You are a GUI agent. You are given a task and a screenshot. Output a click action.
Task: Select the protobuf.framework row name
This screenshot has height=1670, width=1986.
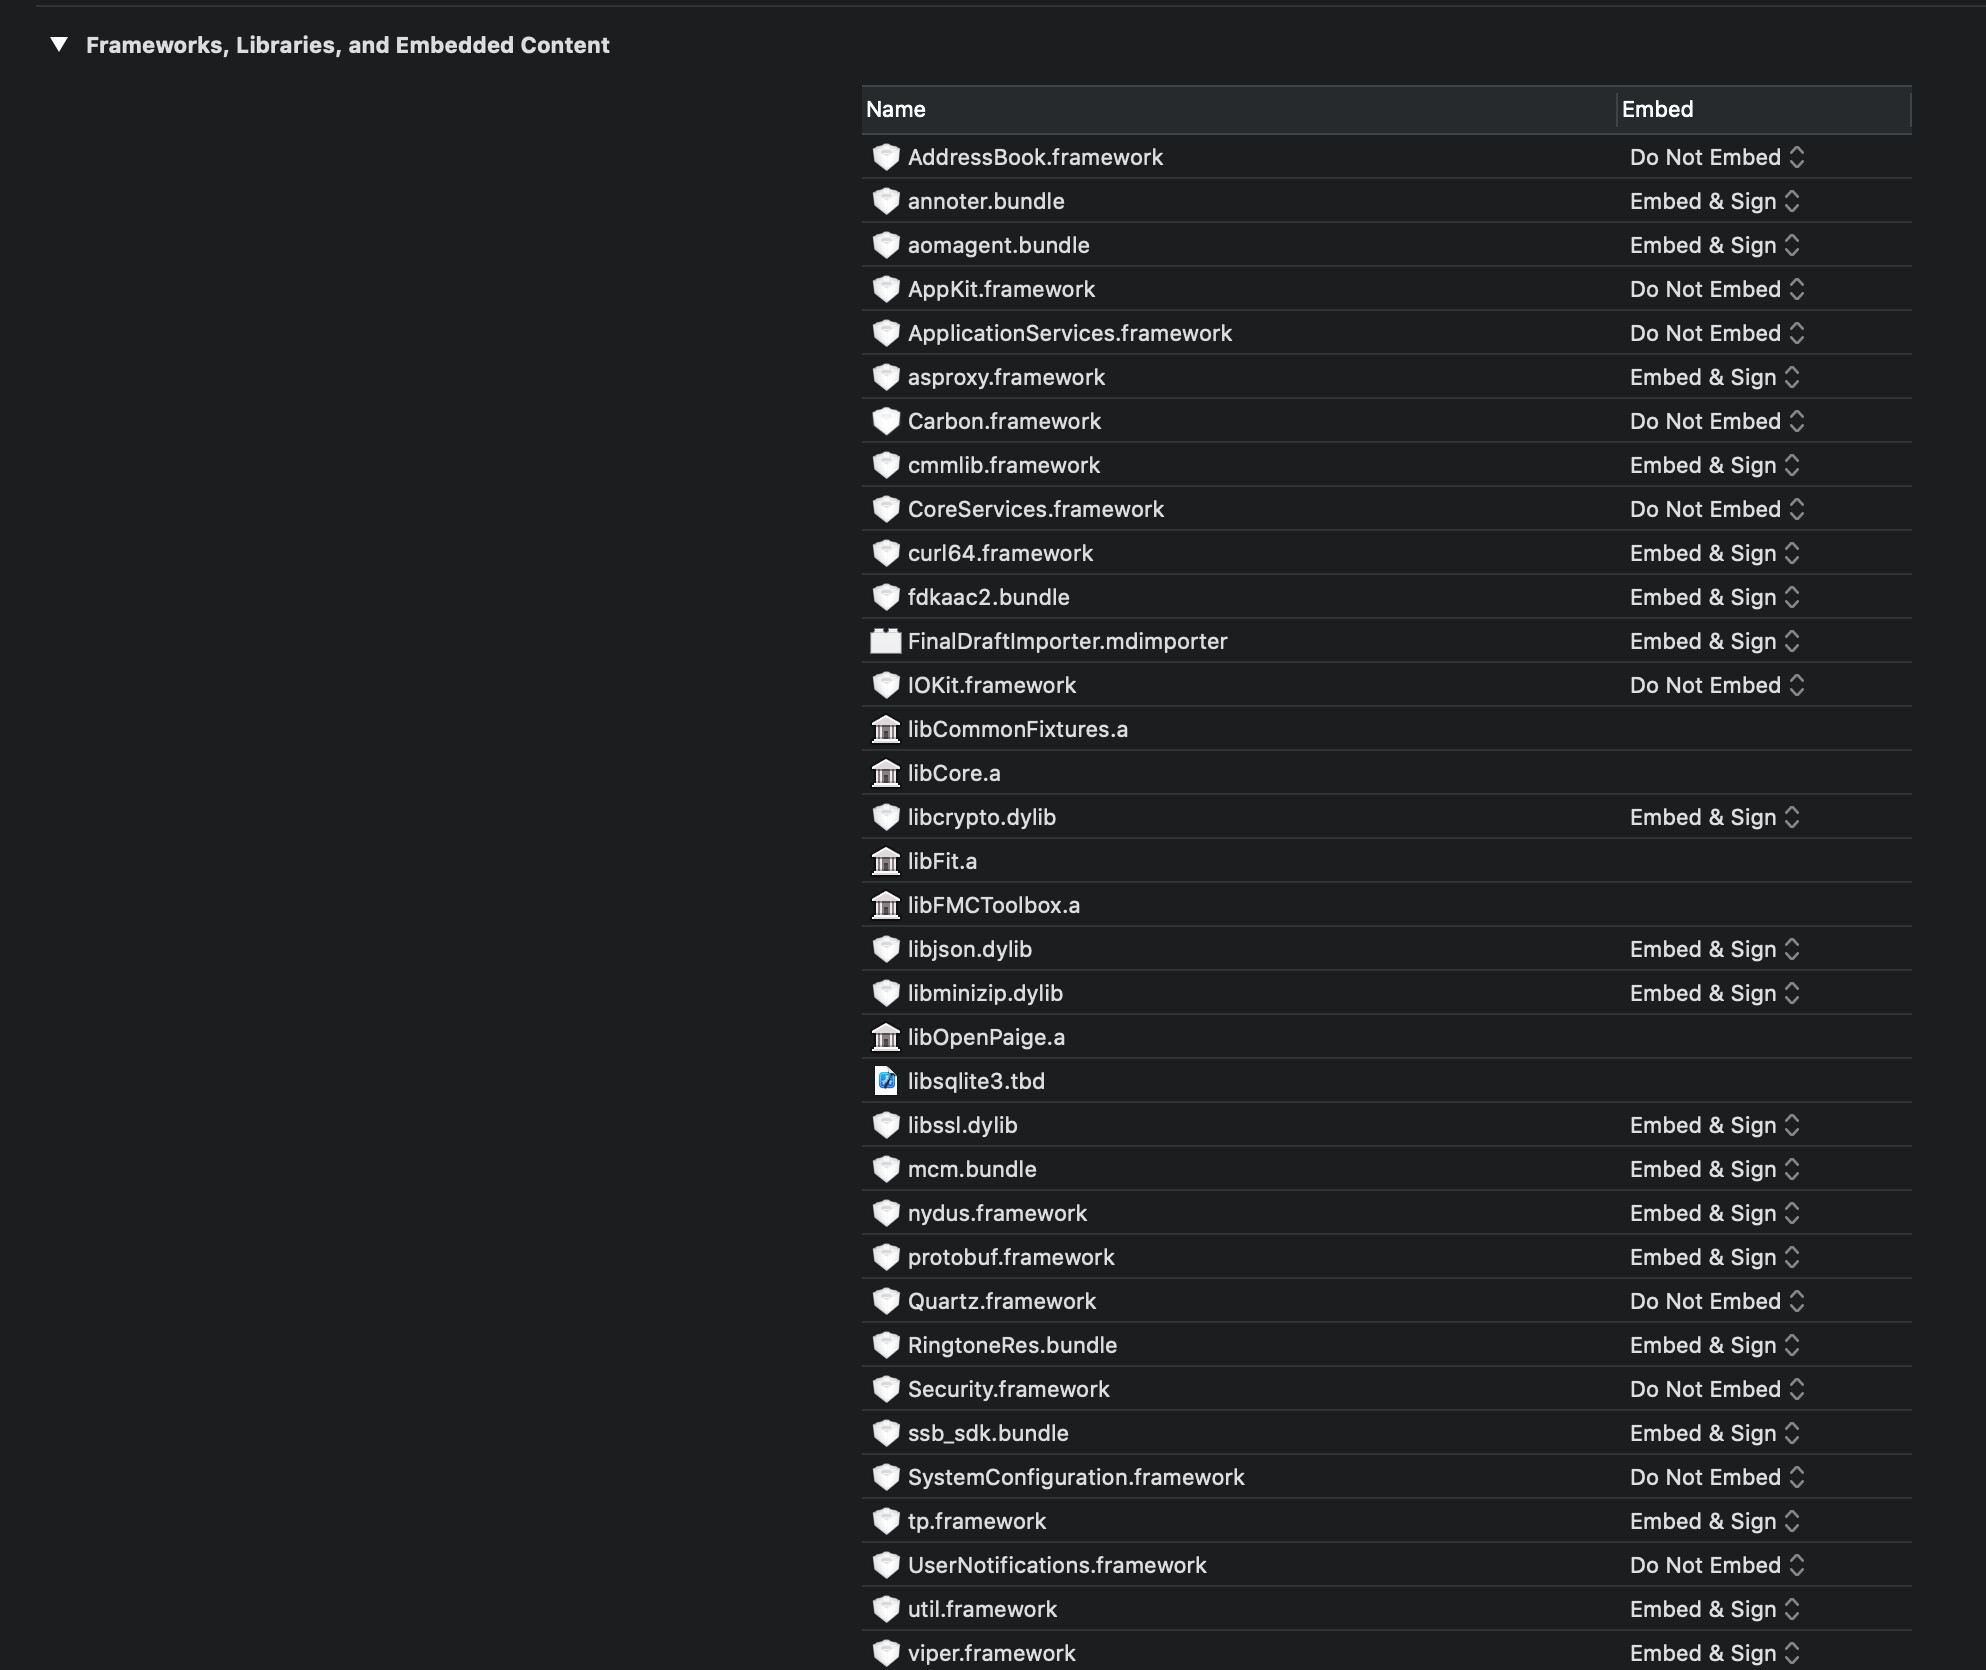[1011, 1257]
